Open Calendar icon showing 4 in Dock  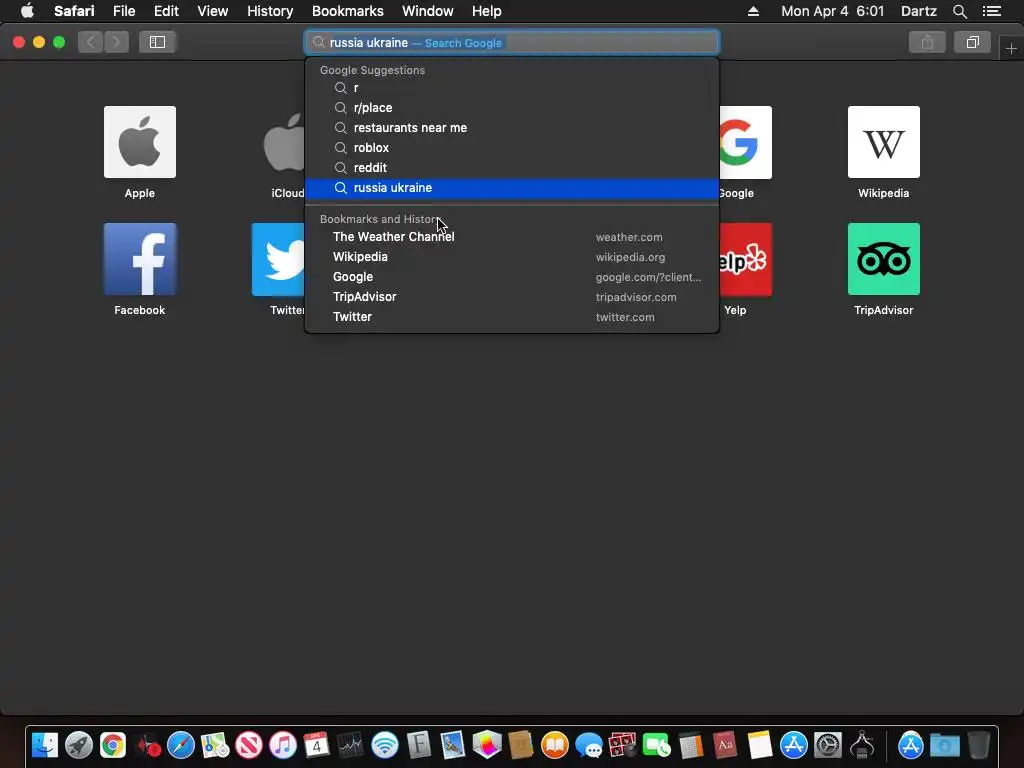(x=317, y=745)
